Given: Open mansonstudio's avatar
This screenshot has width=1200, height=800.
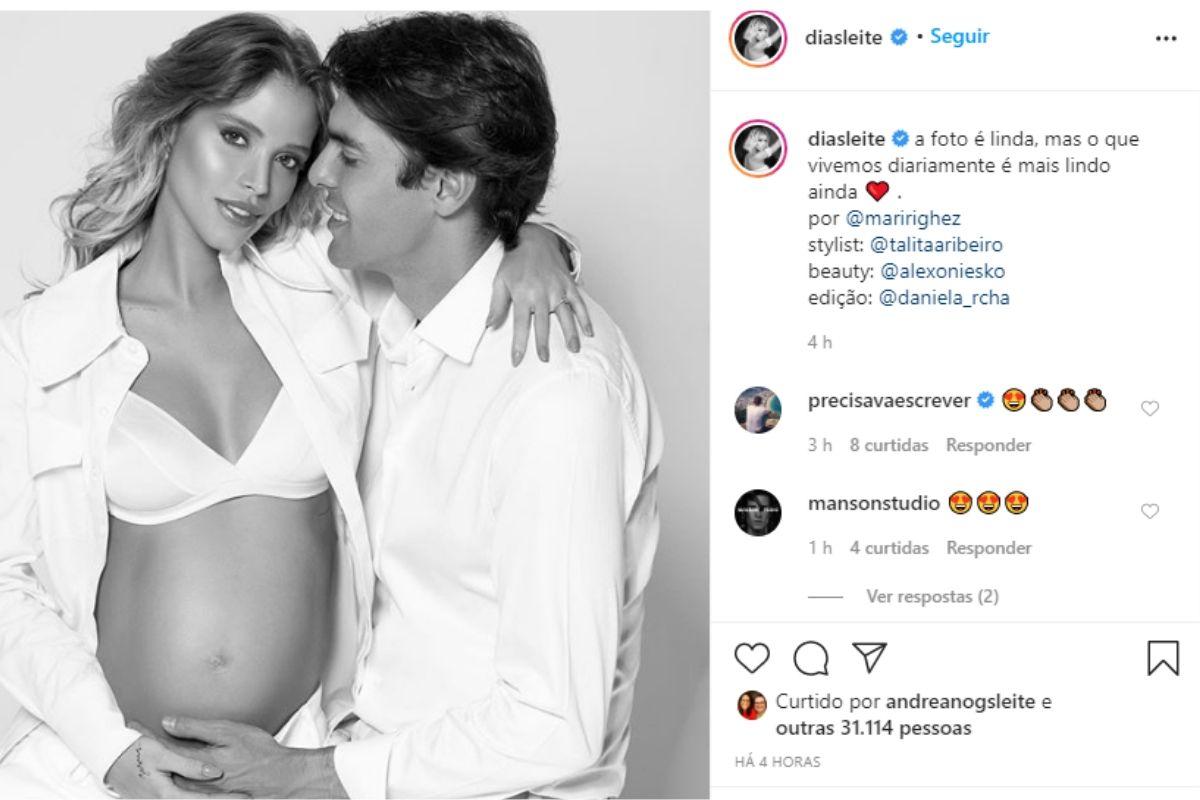Looking at the screenshot, I should [757, 512].
